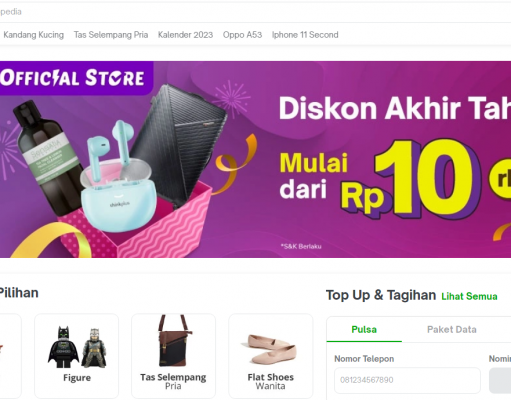
Task: Select the Tas Selempang Pria search suggestion
Action: 111,35
